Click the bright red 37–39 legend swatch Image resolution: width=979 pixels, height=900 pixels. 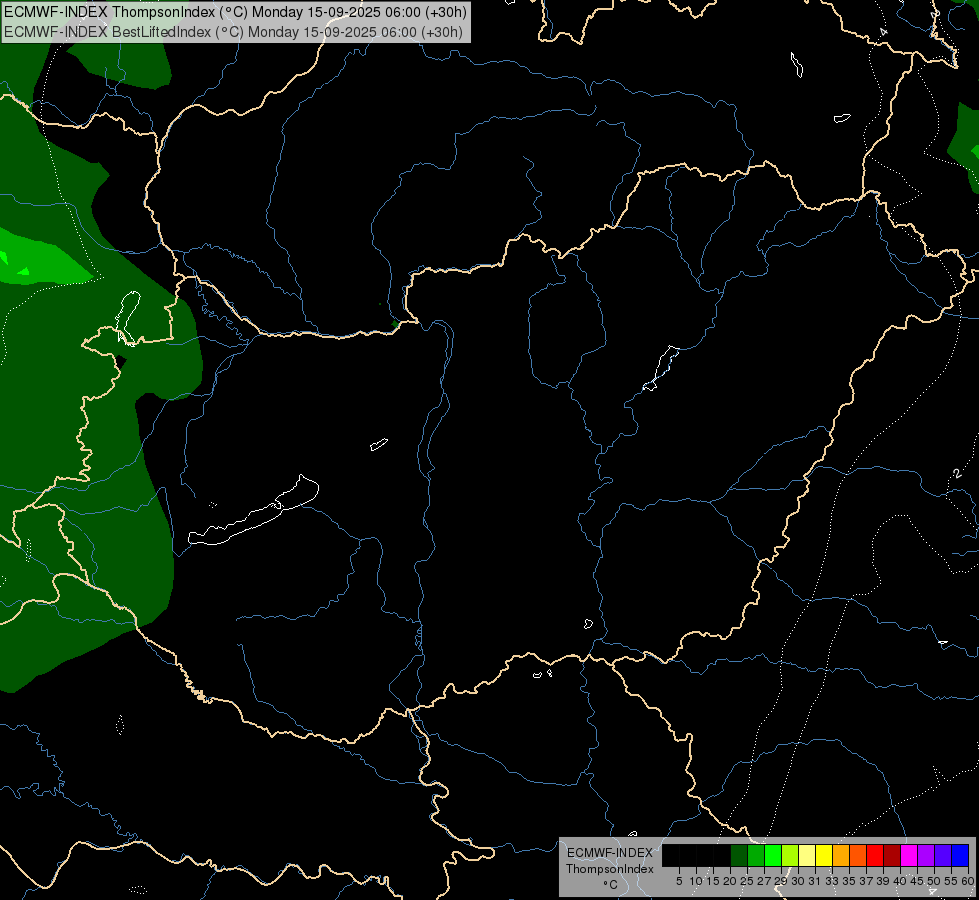875,855
